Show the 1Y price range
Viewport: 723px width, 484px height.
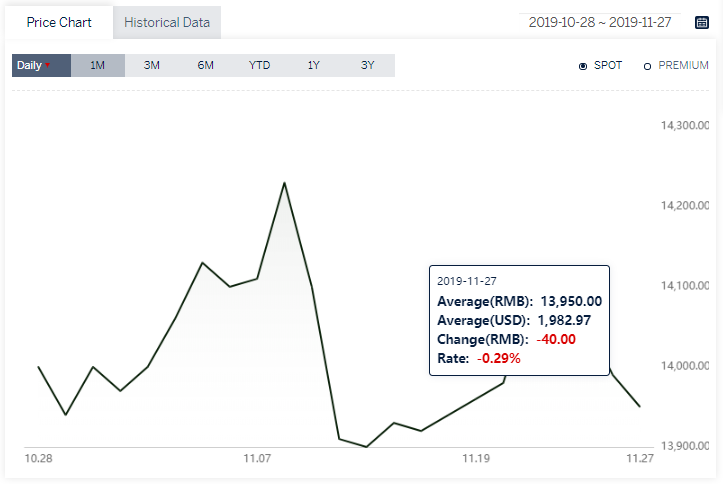pos(314,65)
